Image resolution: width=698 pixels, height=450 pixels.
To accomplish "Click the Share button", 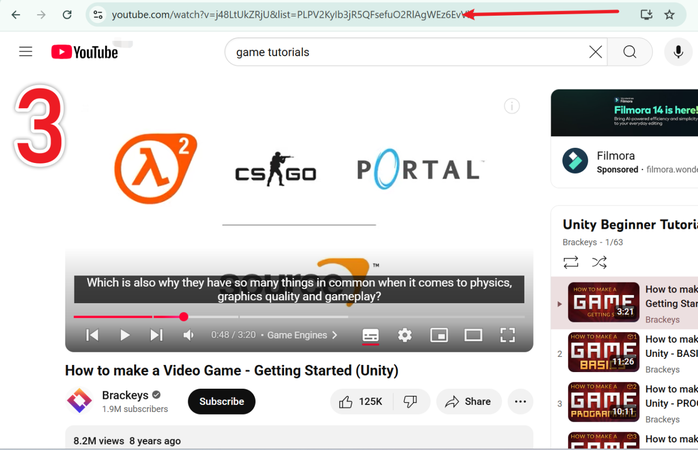I will click(x=468, y=402).
